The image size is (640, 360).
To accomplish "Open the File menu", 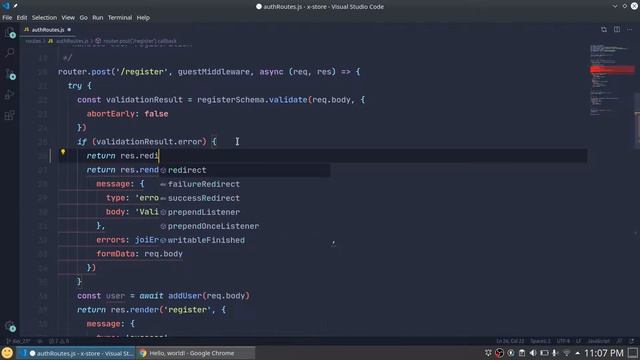I will point(7,18).
